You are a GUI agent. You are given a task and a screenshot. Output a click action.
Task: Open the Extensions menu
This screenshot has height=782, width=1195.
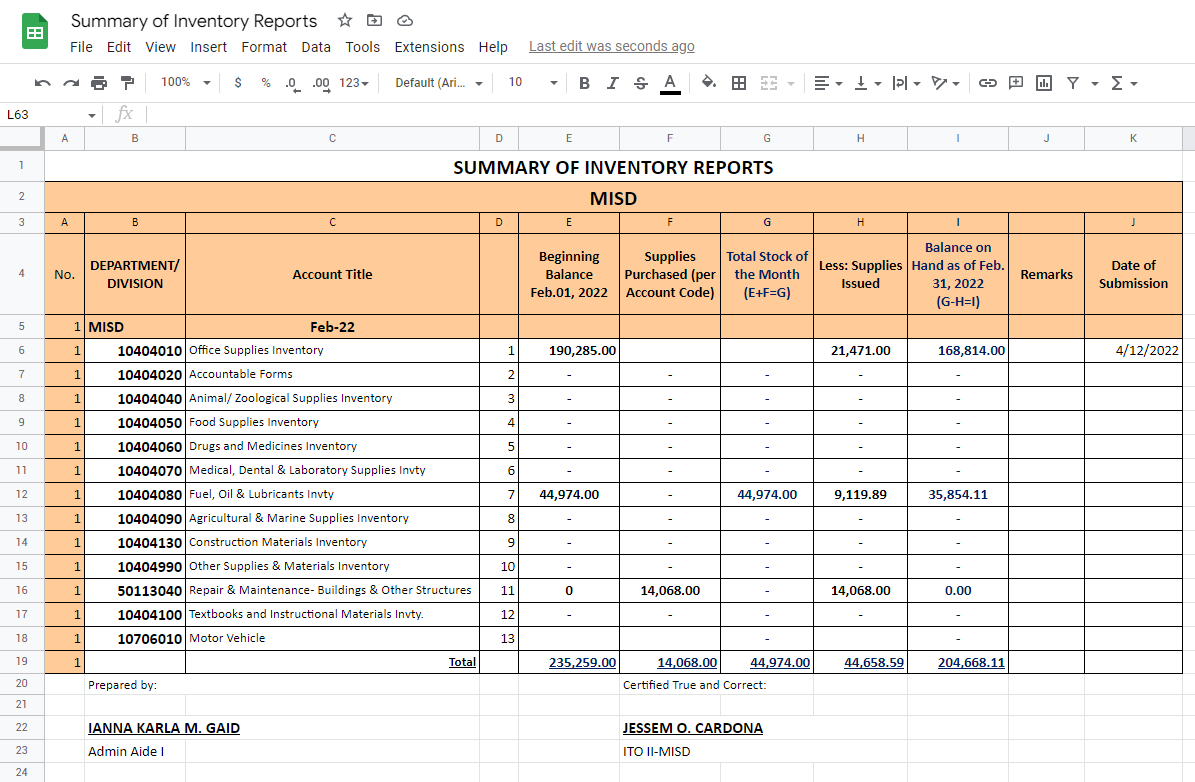tap(429, 47)
